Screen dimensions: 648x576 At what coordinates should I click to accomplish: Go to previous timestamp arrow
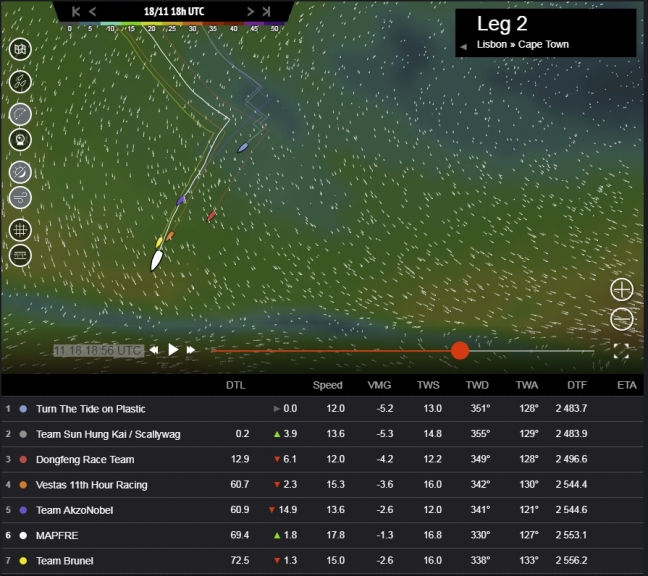[x=93, y=12]
